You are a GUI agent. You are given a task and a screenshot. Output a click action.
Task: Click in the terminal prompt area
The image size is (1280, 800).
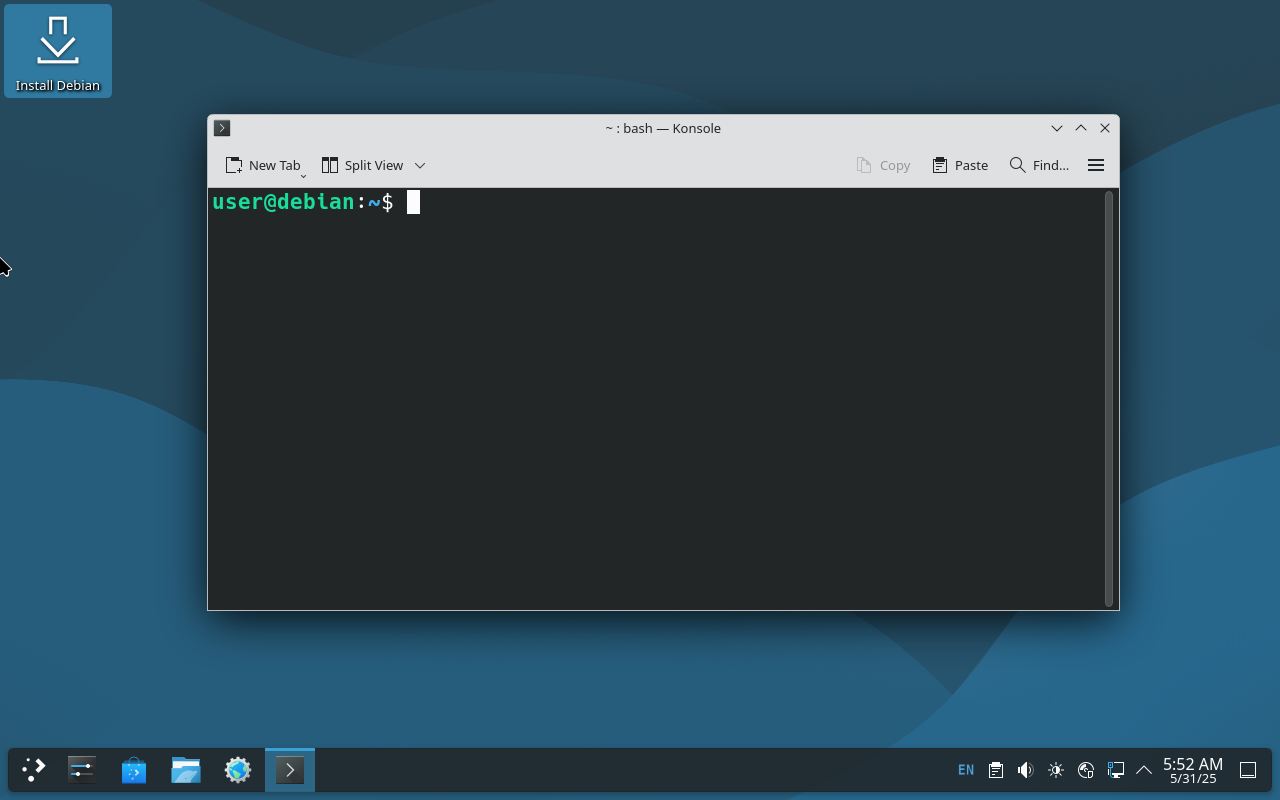(x=655, y=398)
